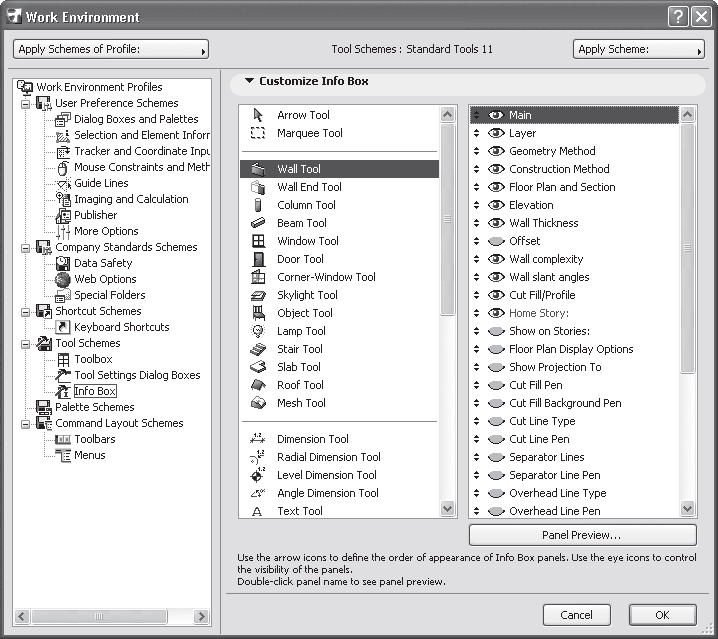Pick the Marquee Tool icon
The image size is (718, 639).
258,133
